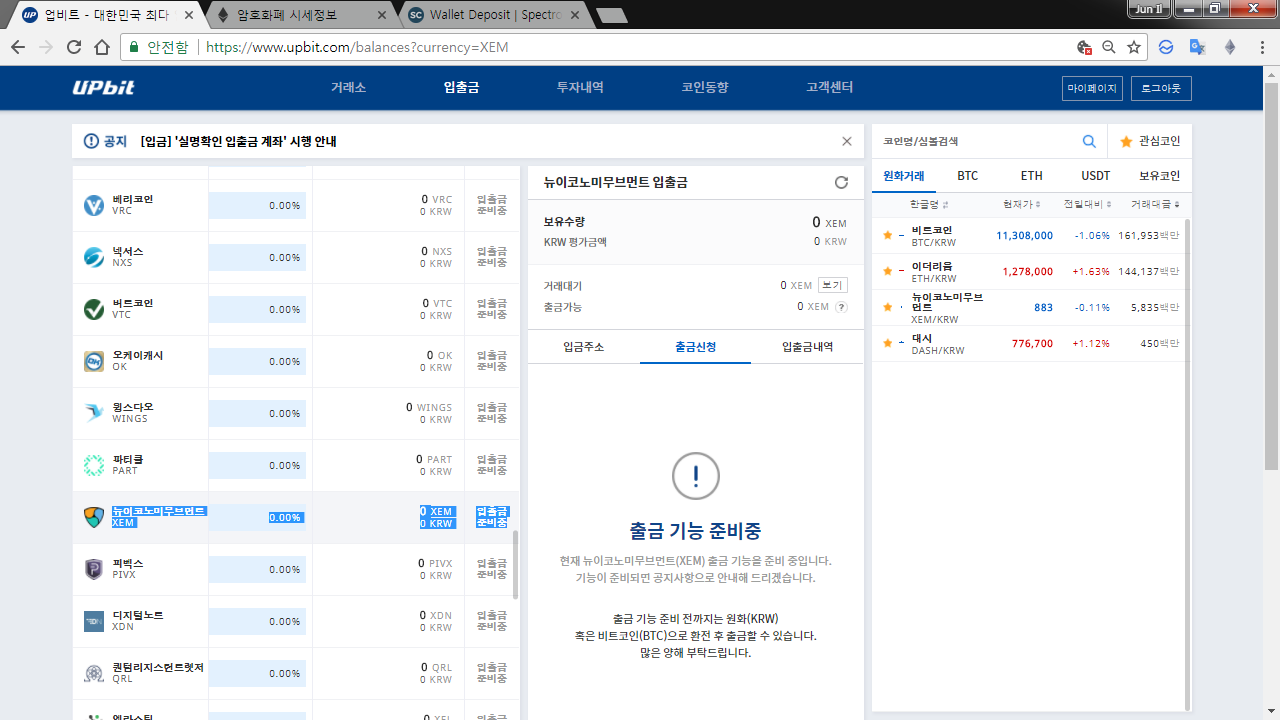Open the 투자내역 menu in header
The height and width of the screenshot is (720, 1280).
coord(580,88)
